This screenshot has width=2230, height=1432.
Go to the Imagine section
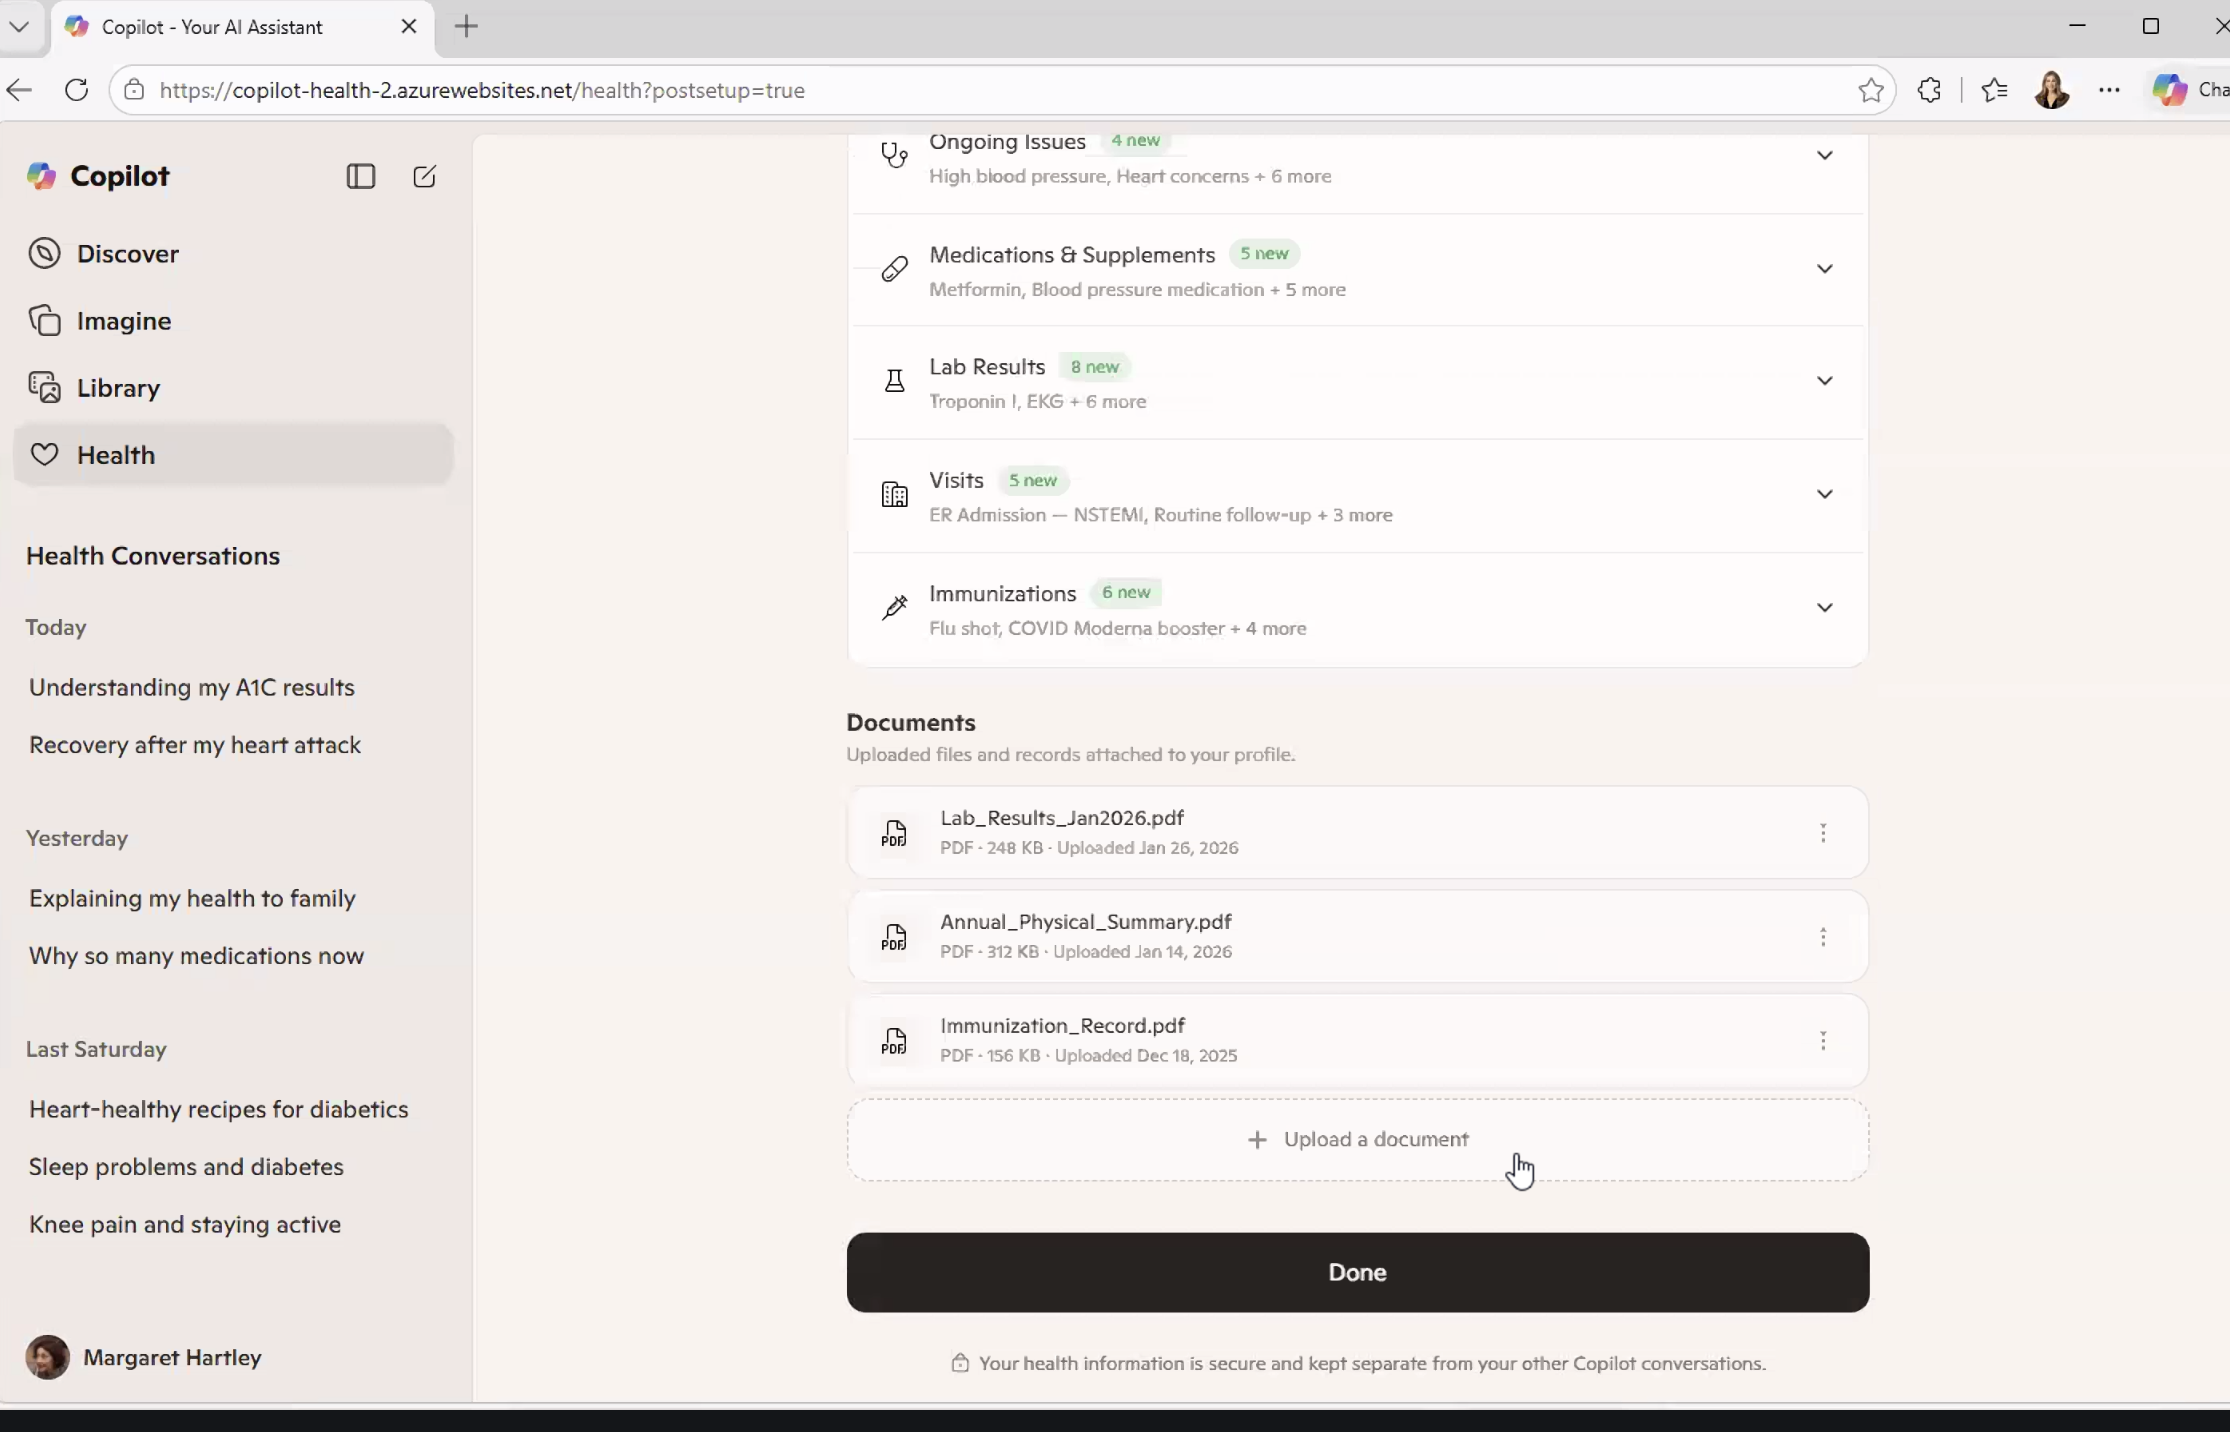pos(124,321)
